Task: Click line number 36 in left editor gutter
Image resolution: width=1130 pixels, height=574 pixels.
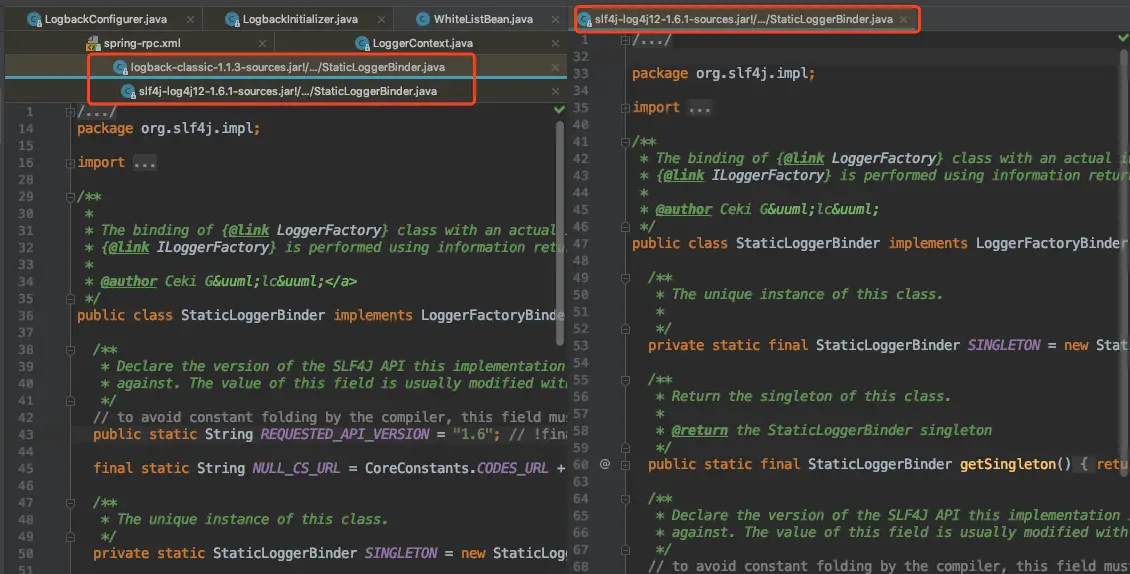Action: [25, 315]
